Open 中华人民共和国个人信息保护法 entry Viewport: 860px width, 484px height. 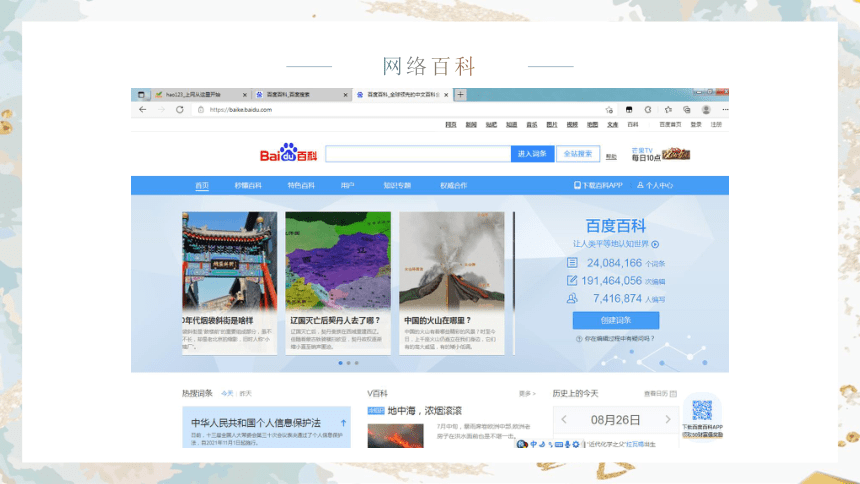pyautogui.click(x=256, y=423)
